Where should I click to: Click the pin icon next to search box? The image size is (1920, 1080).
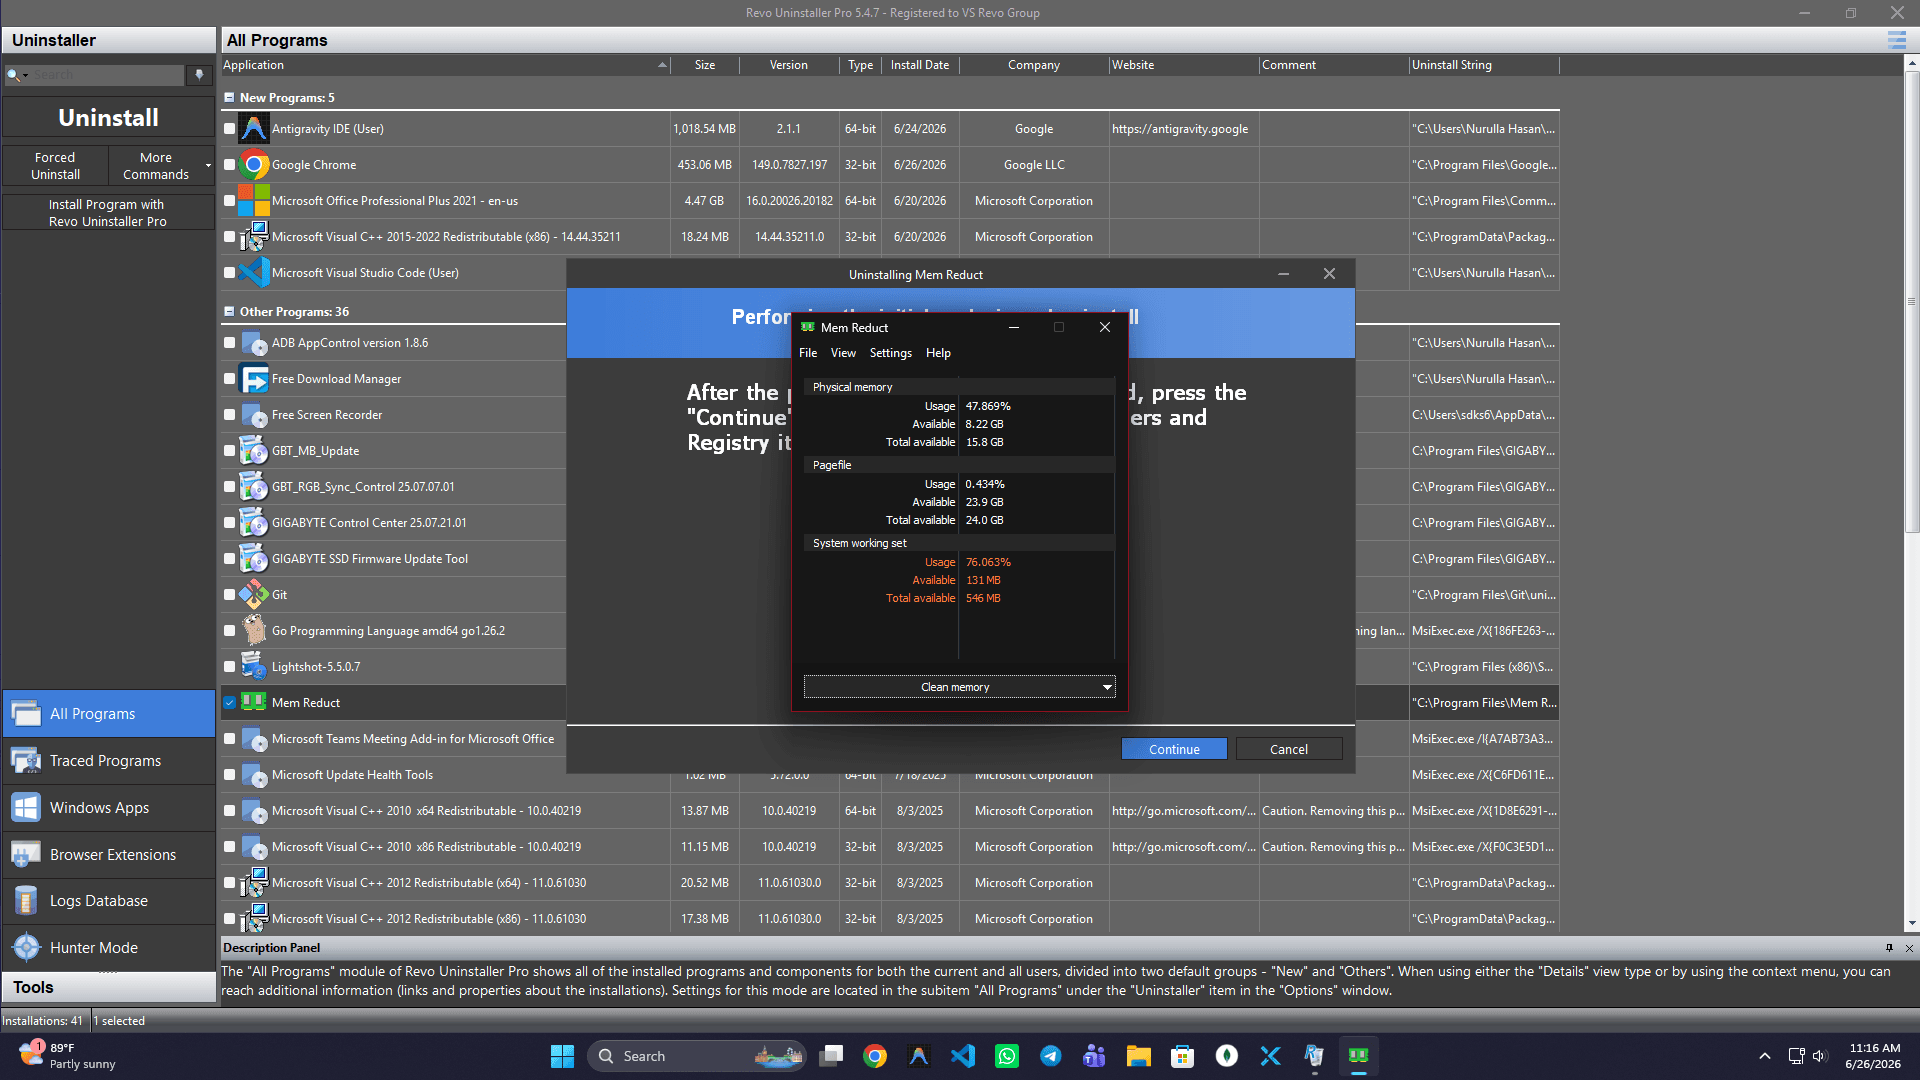coord(200,75)
